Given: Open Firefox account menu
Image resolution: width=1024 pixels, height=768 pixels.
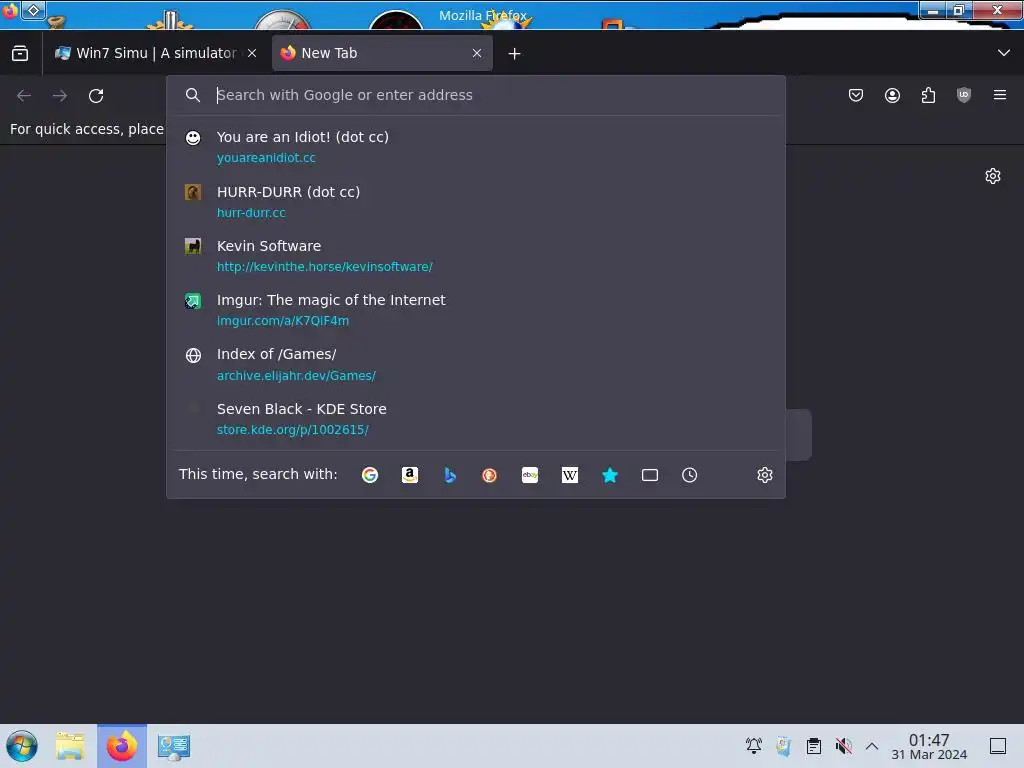Looking at the screenshot, I should pyautogui.click(x=892, y=95).
